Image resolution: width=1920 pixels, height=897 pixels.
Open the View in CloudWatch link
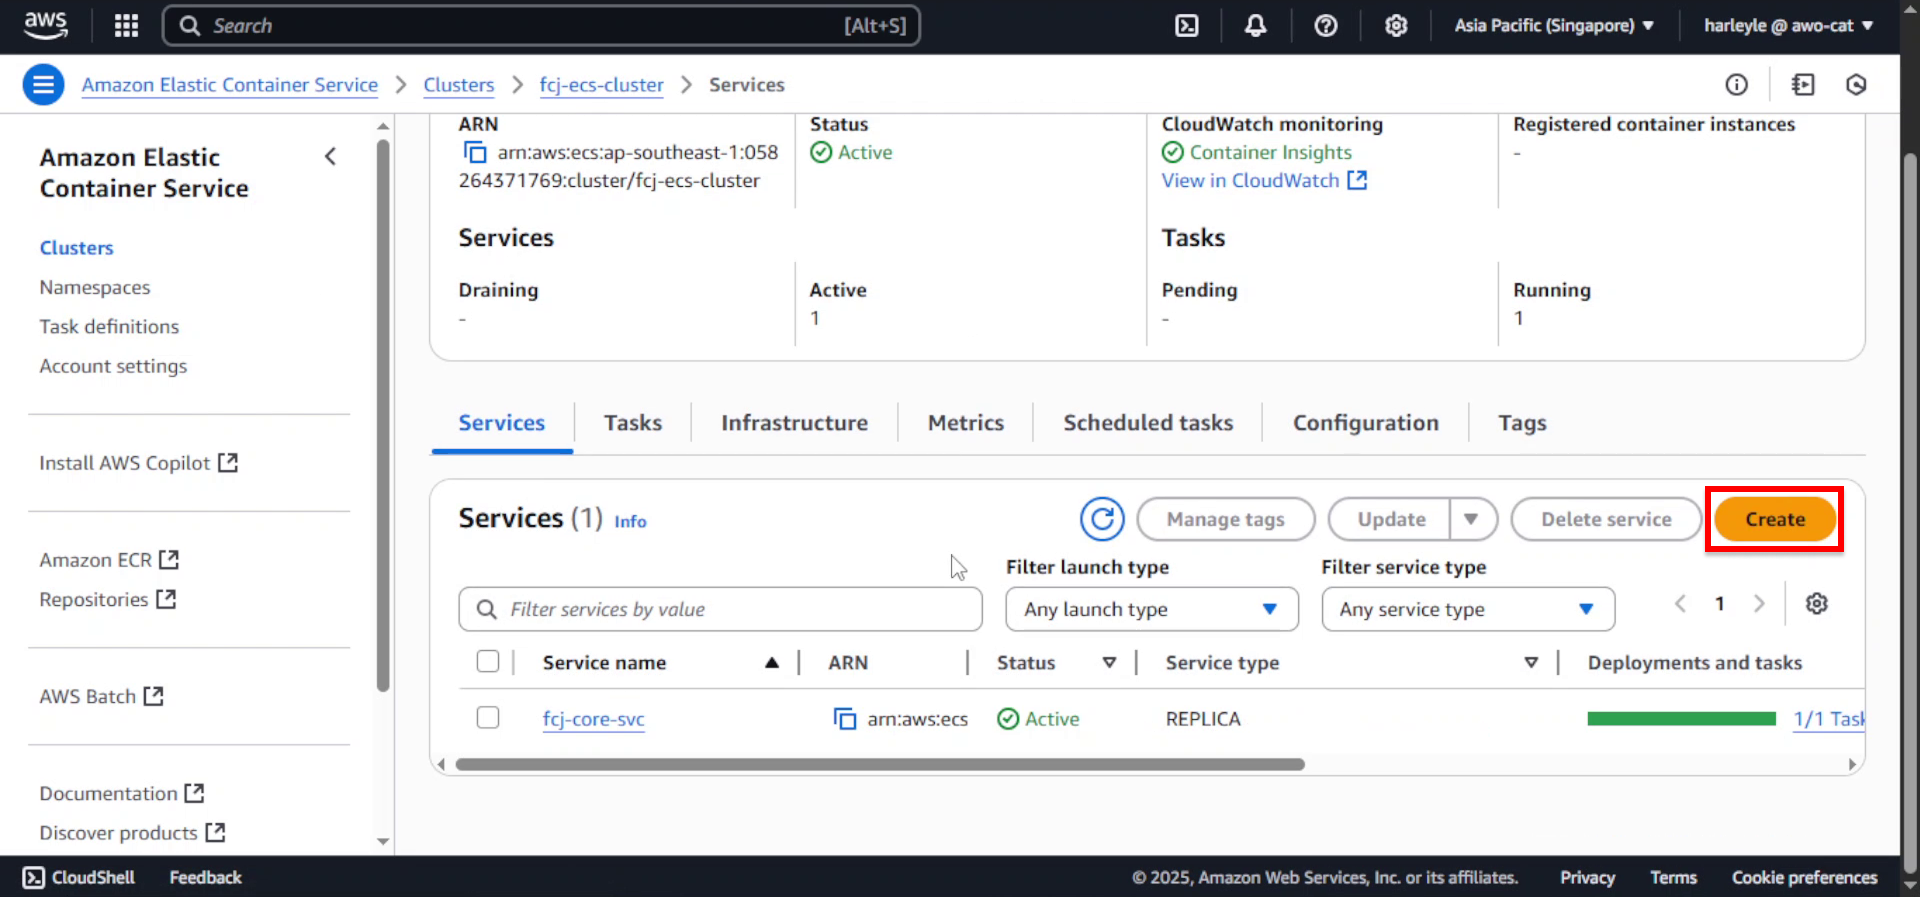(x=1250, y=181)
